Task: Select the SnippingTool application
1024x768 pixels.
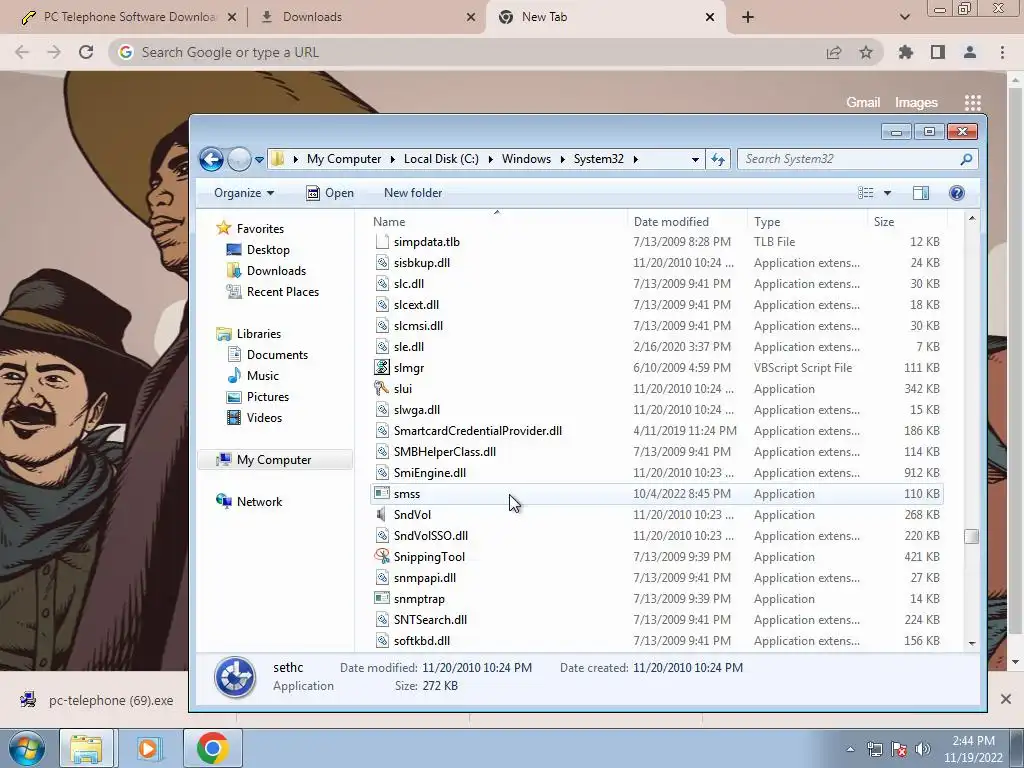Action: pyautogui.click(x=656, y=556)
